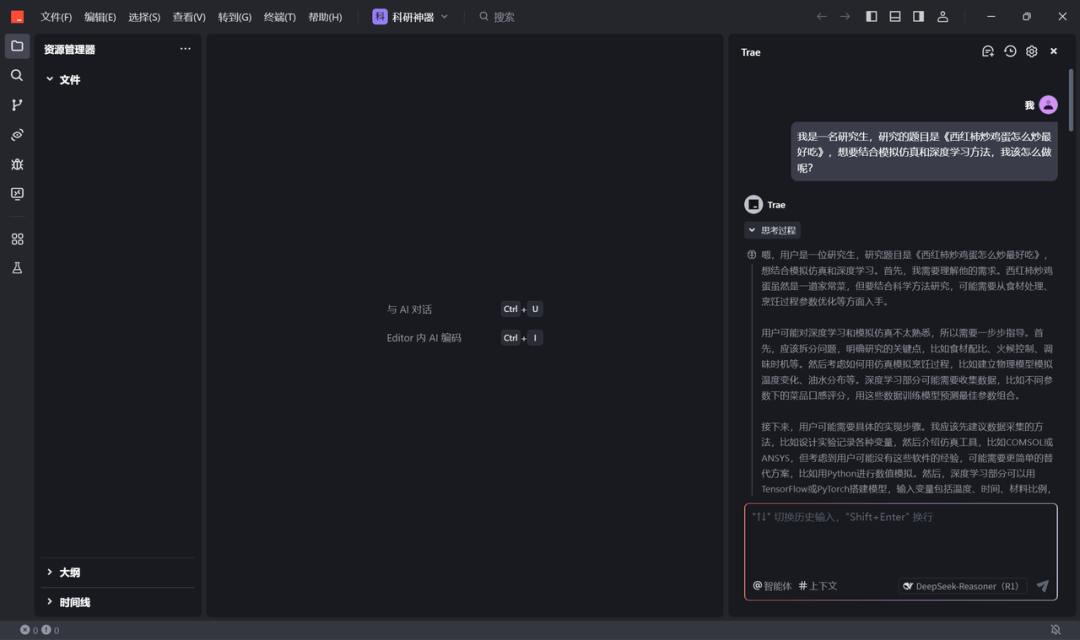This screenshot has width=1080, height=640.
Task: Open the 转到(G) menu
Action: [234, 17]
